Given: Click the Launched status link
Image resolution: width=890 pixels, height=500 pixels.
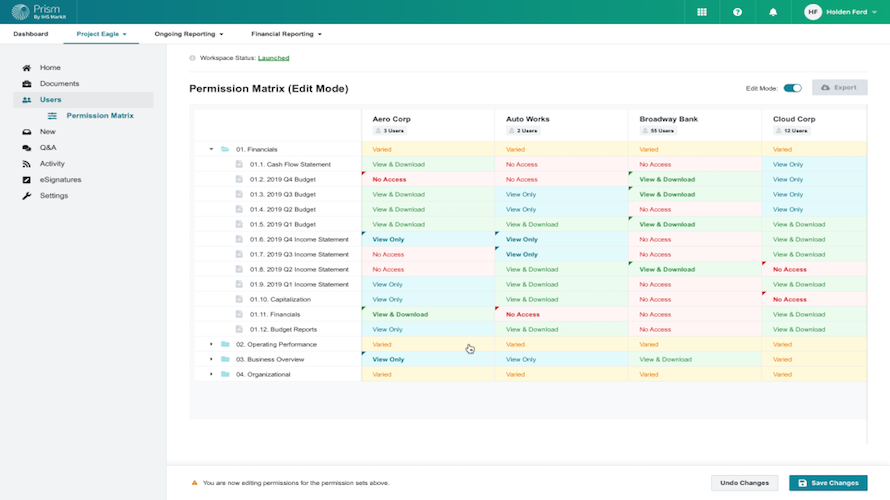Looking at the screenshot, I should click(274, 58).
